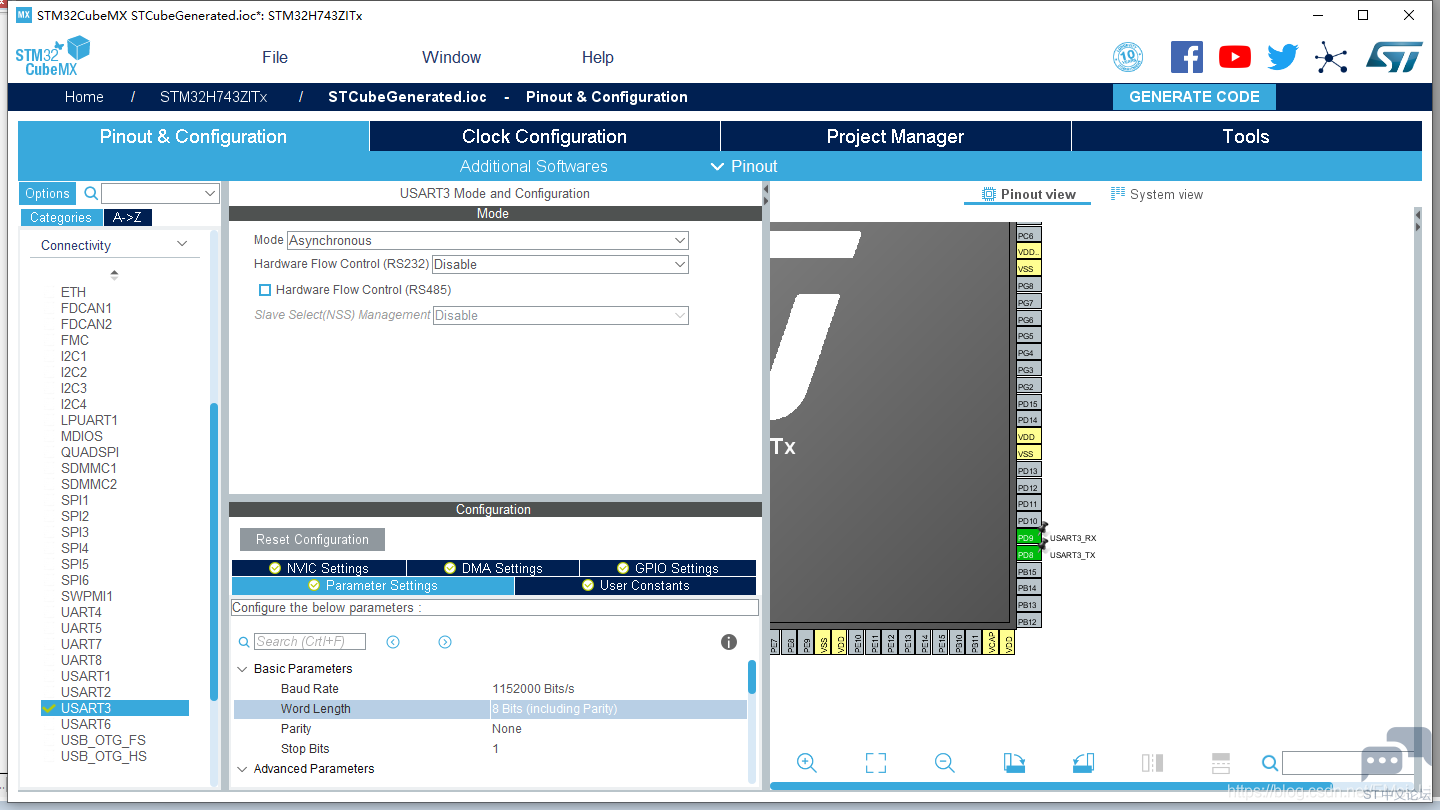Click the parameter list vertical scrollbar
Image resolution: width=1440 pixels, height=810 pixels.
pyautogui.click(x=752, y=676)
